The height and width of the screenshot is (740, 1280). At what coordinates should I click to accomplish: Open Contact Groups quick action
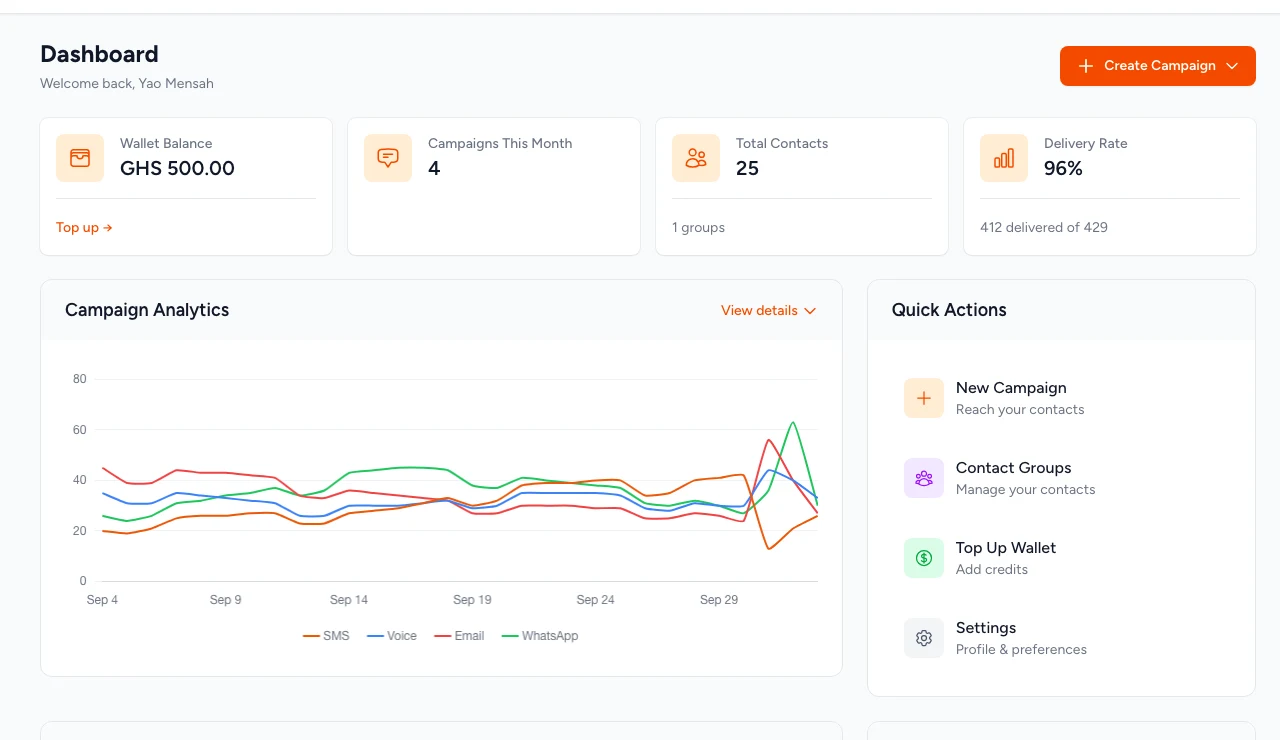coord(1061,478)
